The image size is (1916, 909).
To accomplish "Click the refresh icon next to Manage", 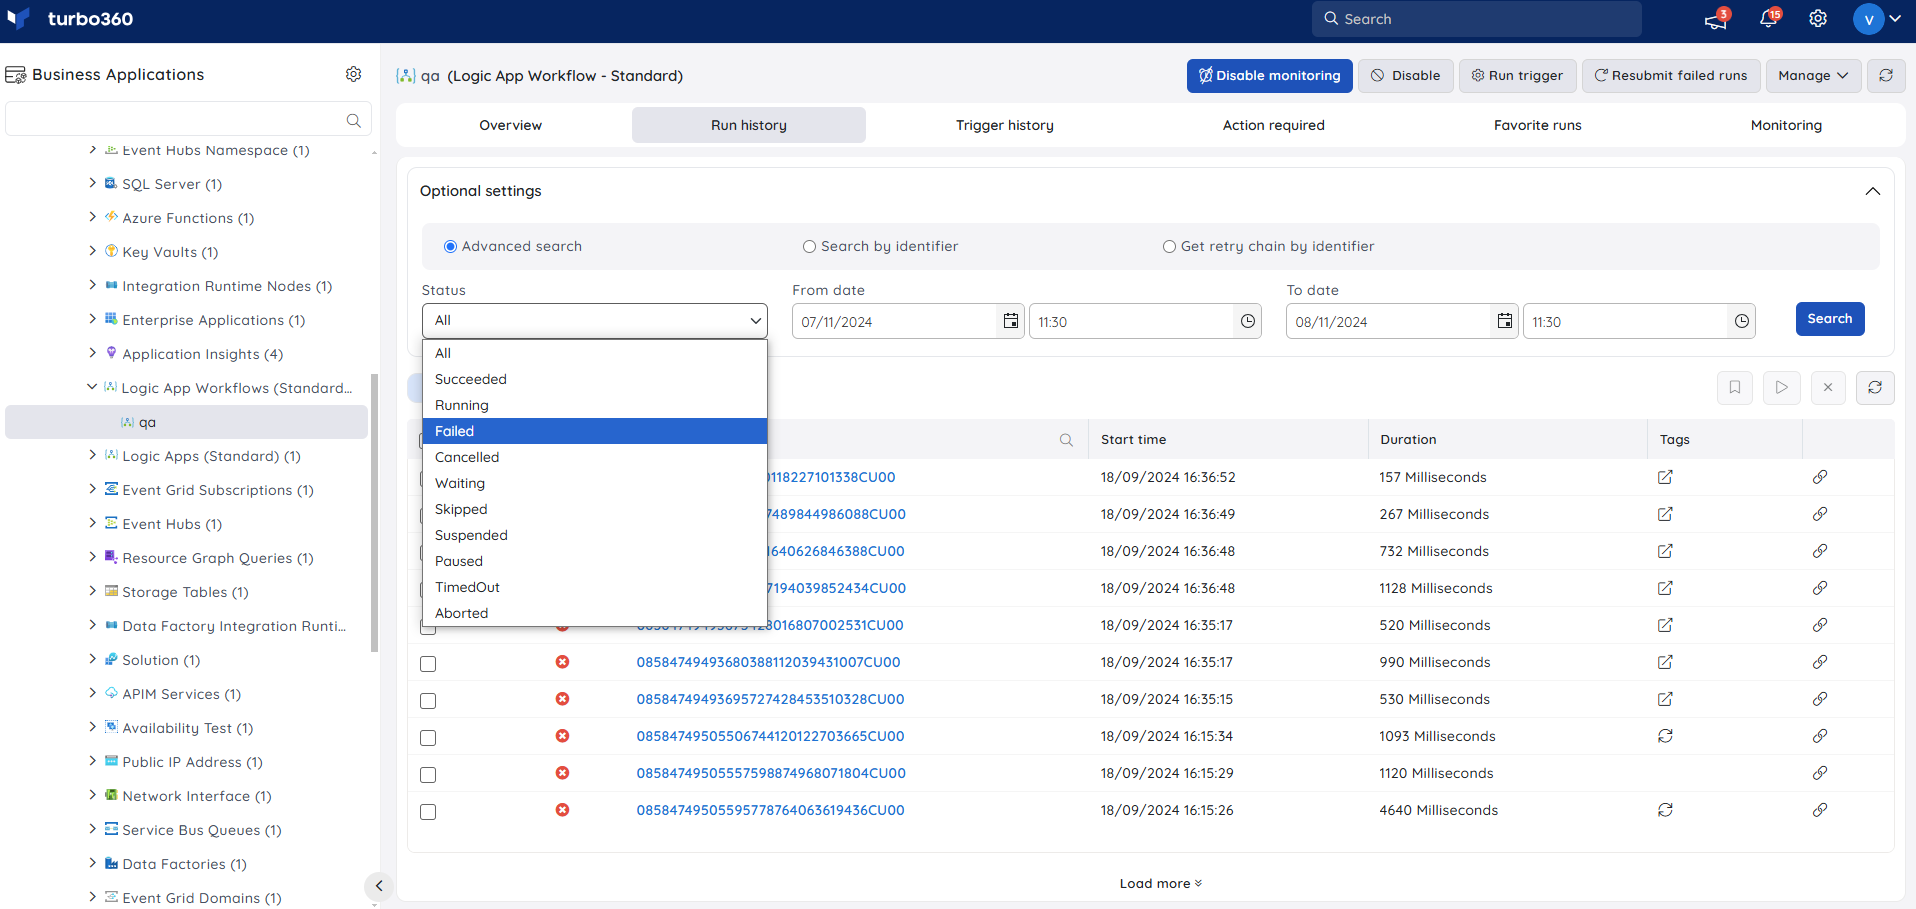I will (x=1886, y=76).
